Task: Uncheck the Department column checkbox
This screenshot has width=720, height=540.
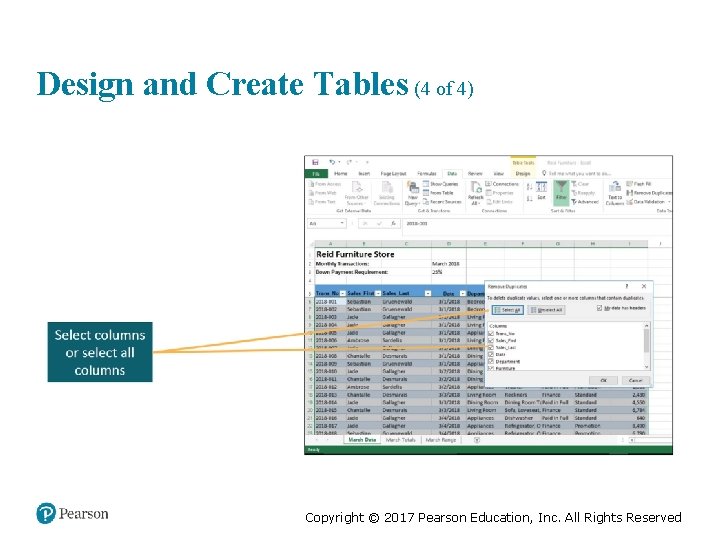Action: [x=491, y=361]
